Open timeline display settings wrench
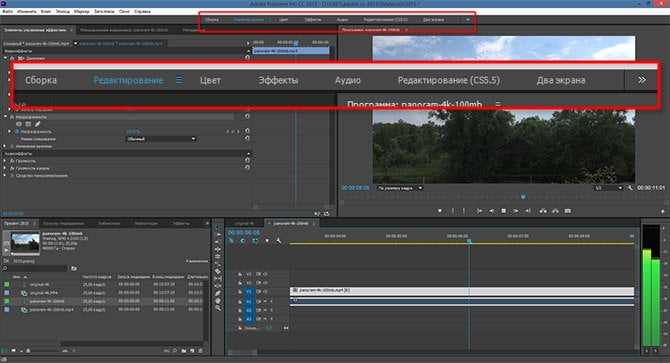Image resolution: width=670 pixels, height=363 pixels. 279,240
